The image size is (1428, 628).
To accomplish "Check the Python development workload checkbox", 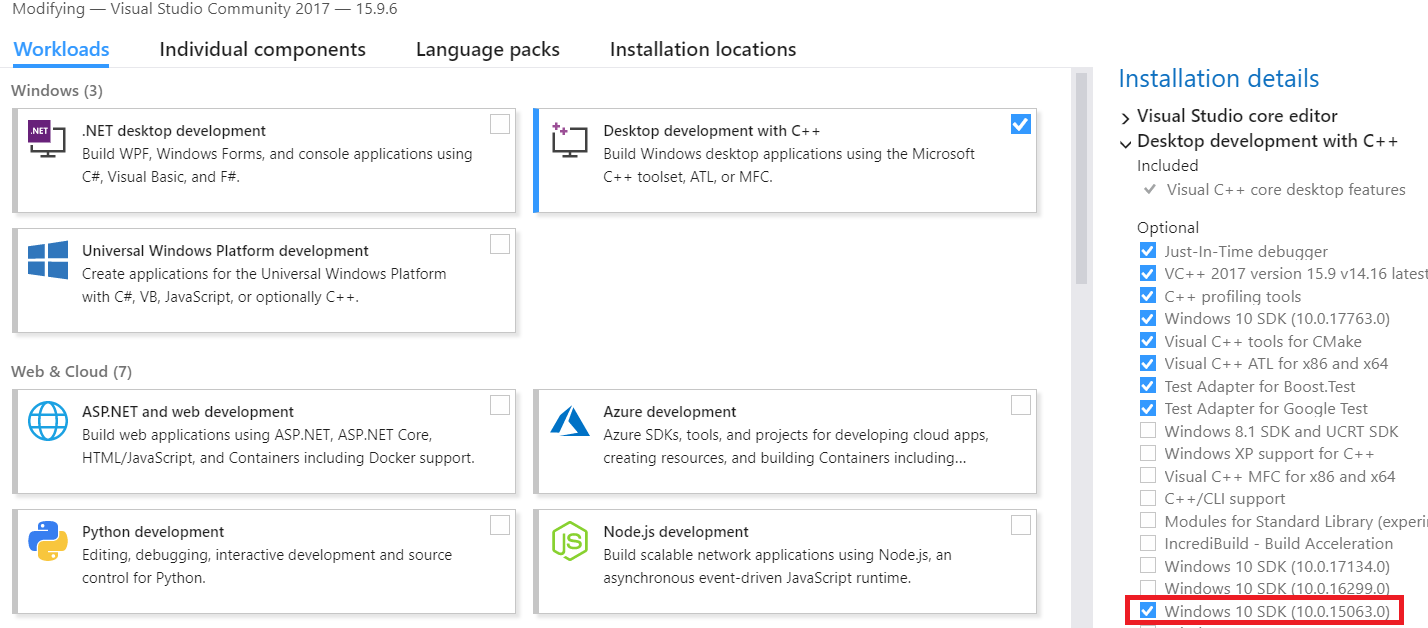I will tap(499, 525).
